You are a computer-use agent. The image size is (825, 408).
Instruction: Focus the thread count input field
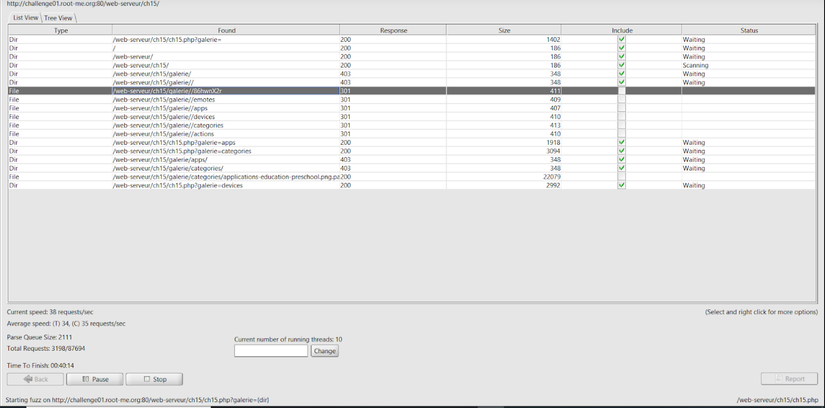271,351
